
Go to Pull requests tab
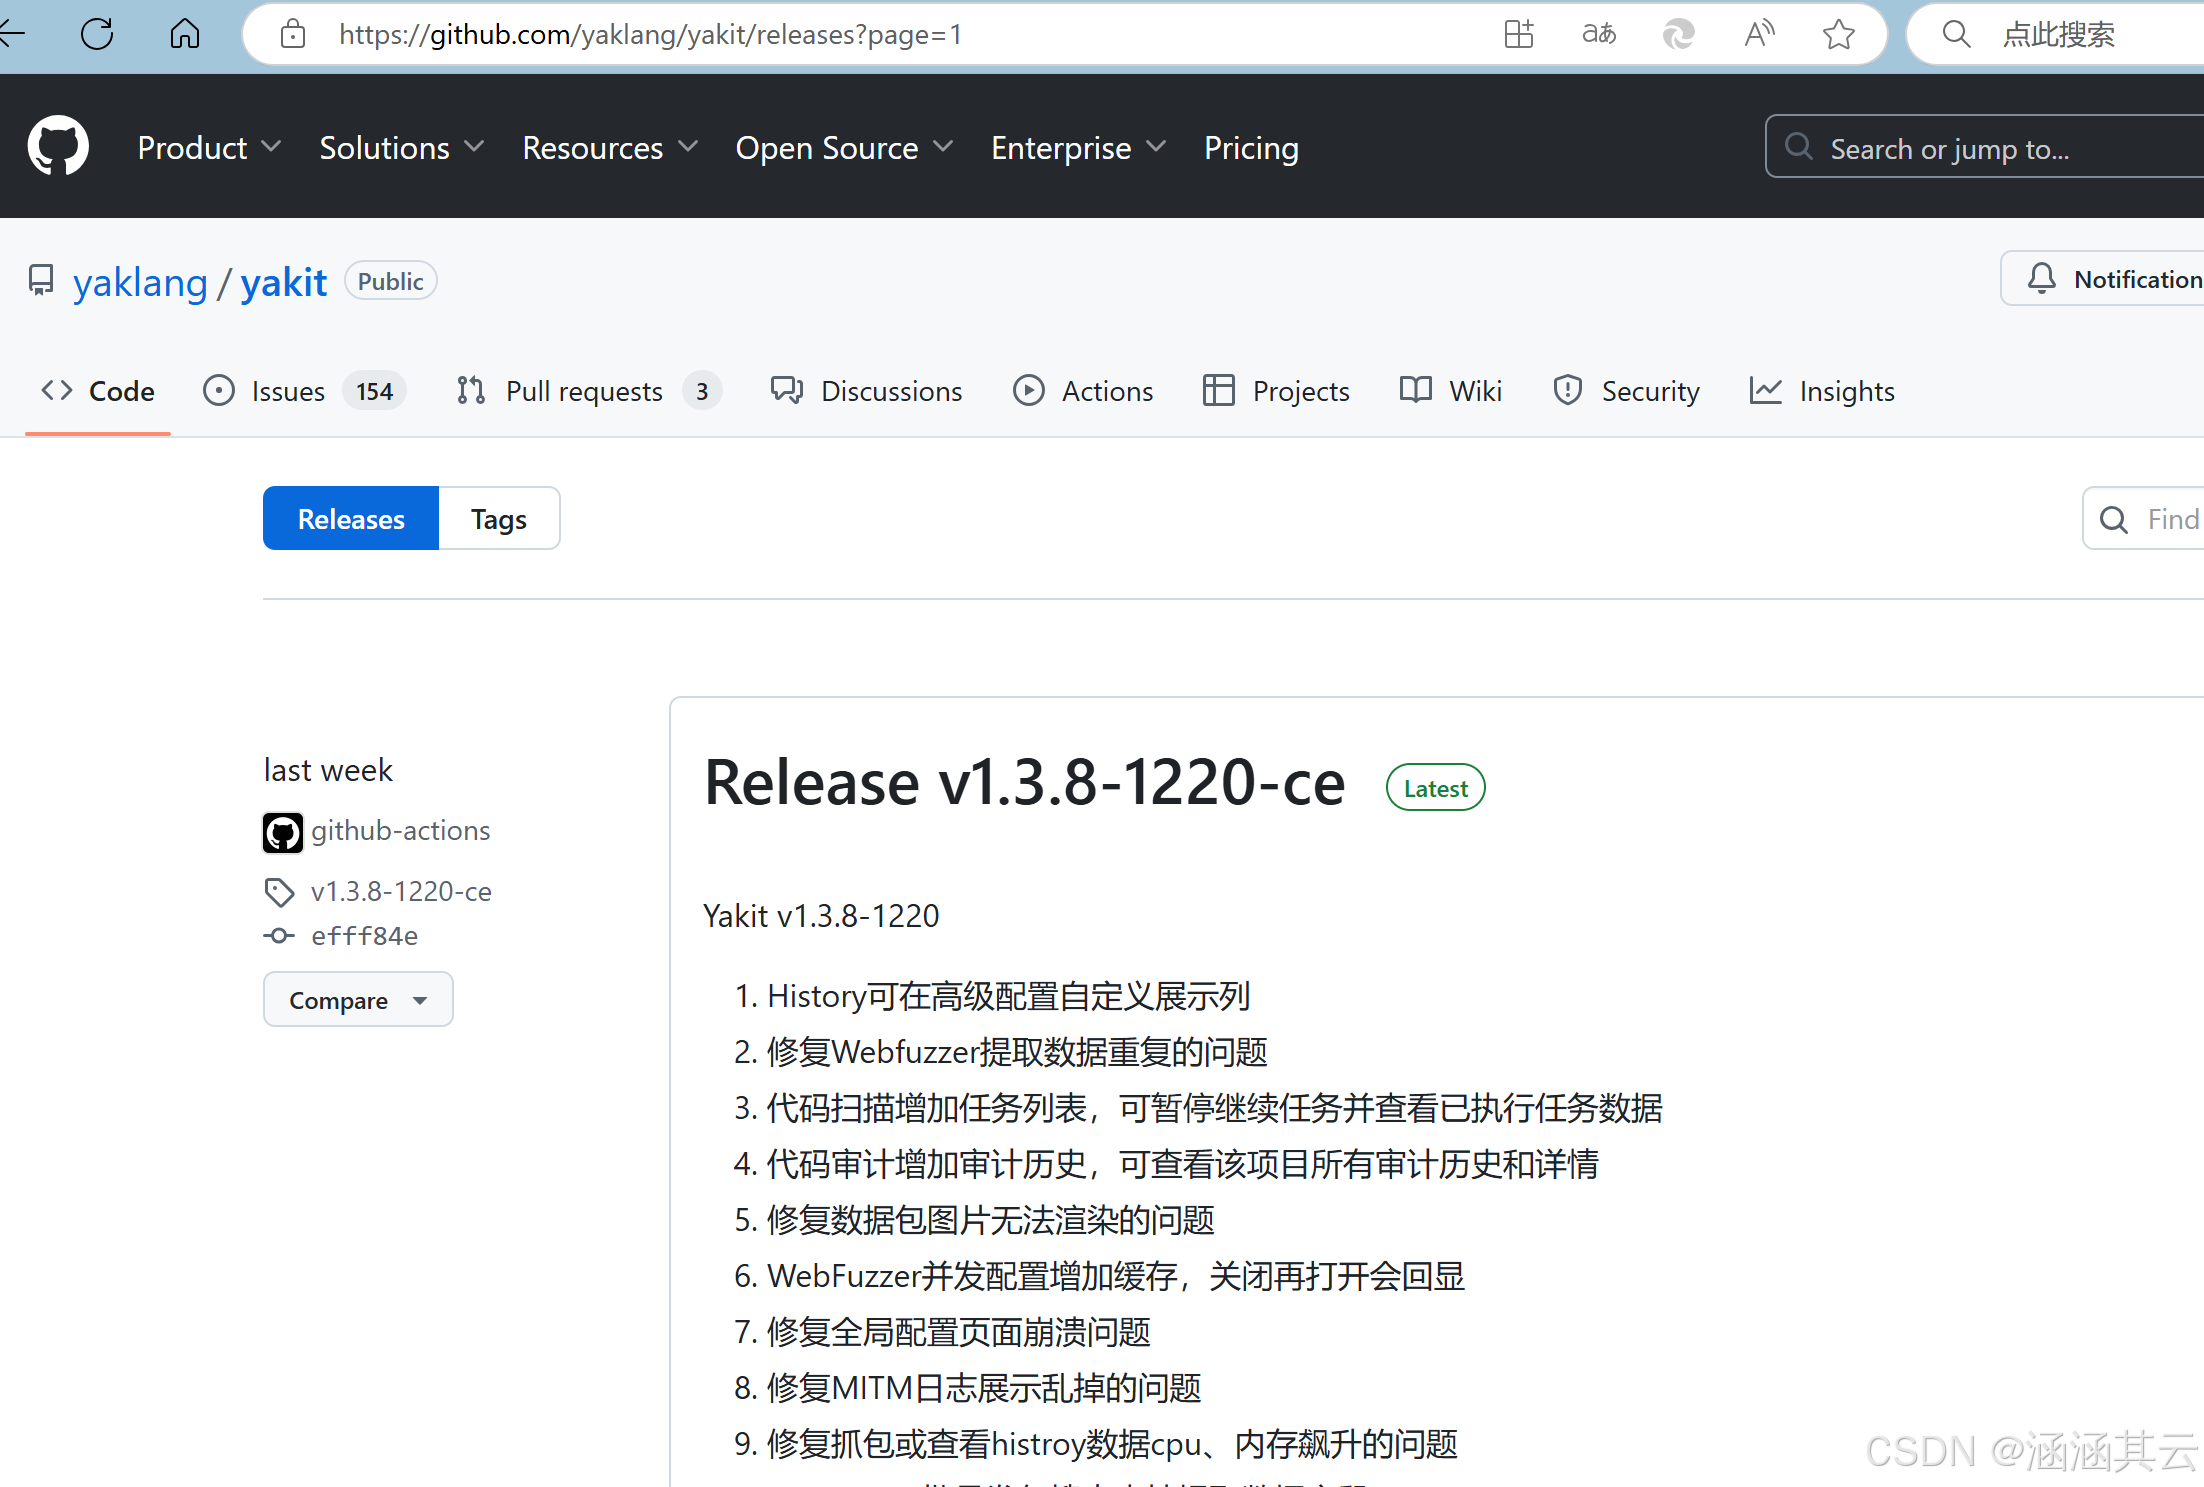coord(586,391)
